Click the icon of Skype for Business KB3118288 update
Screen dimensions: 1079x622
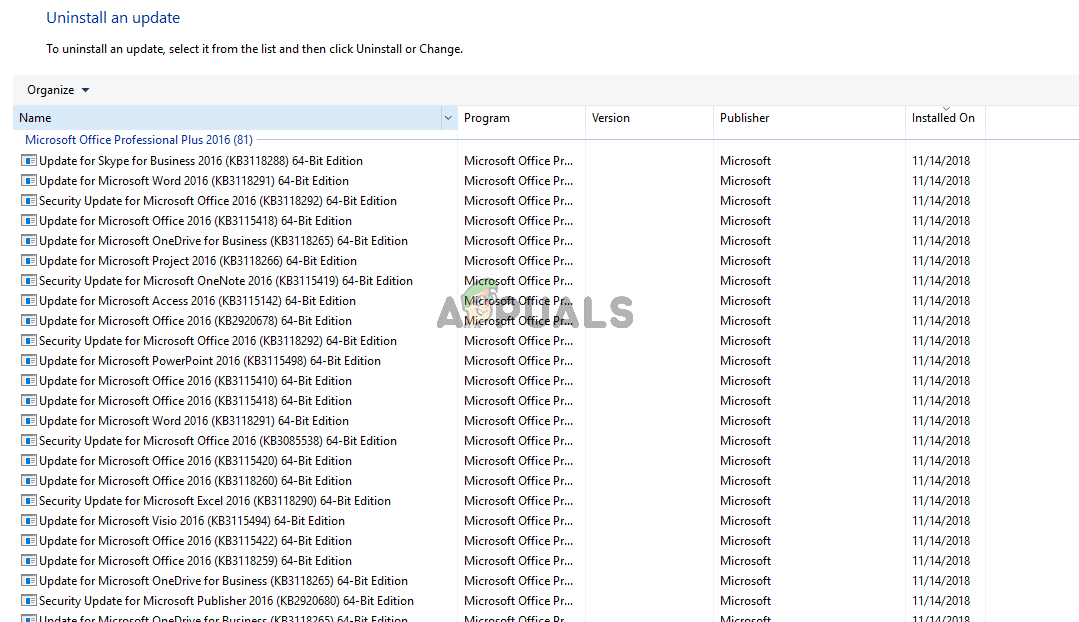point(29,160)
